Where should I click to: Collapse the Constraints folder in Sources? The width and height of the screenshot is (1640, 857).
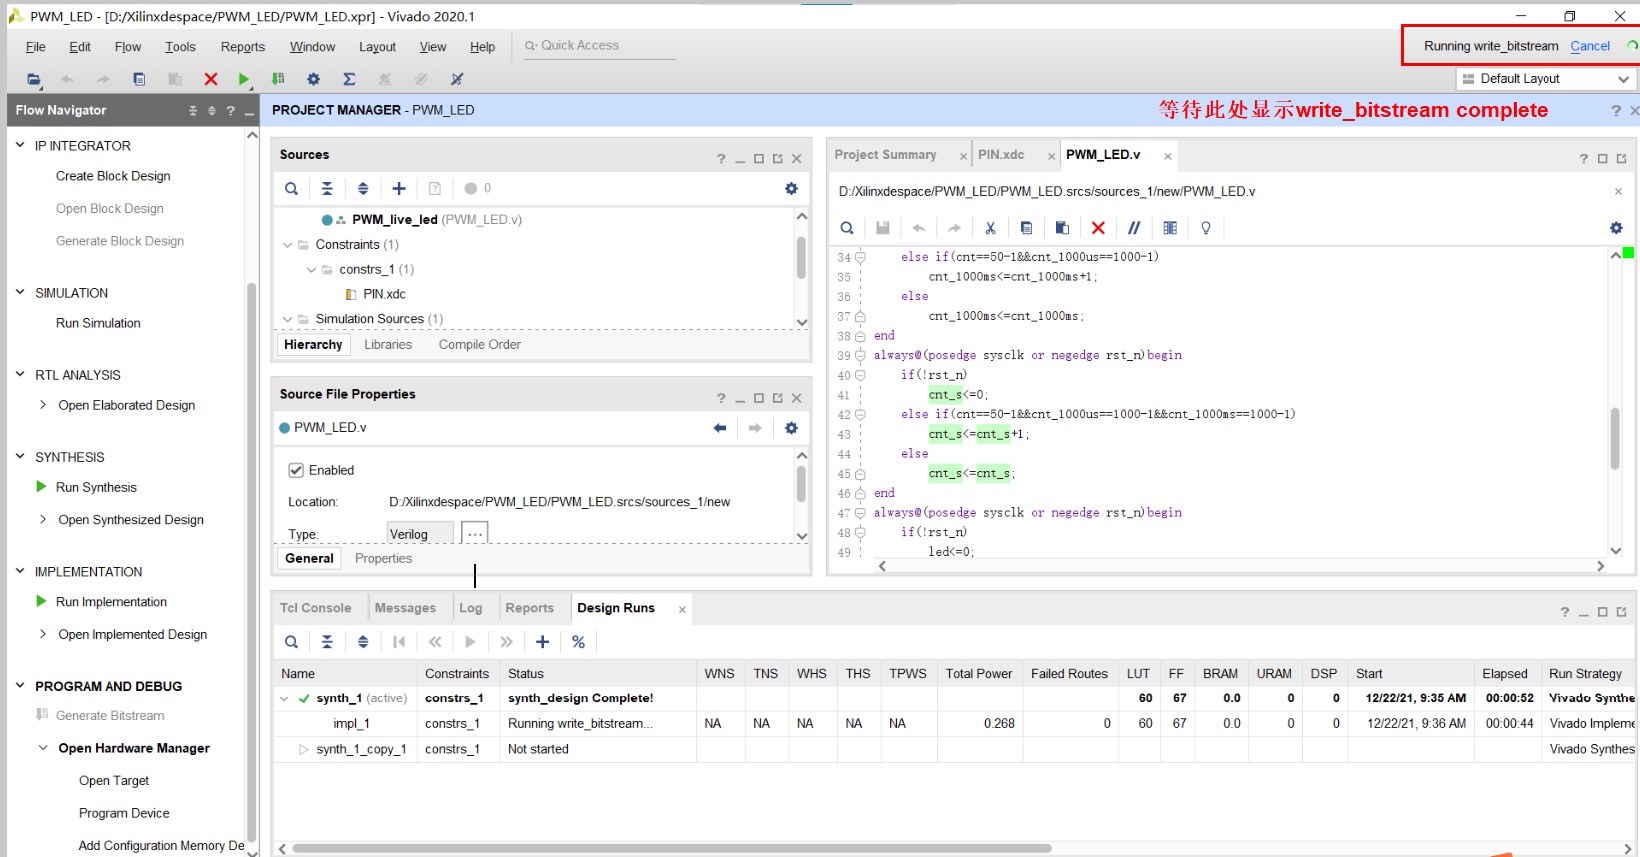pos(288,245)
